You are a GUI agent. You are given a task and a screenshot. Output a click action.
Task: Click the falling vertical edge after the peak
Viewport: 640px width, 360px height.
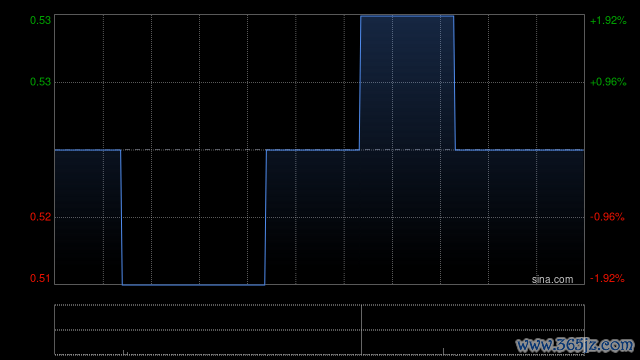[454, 83]
